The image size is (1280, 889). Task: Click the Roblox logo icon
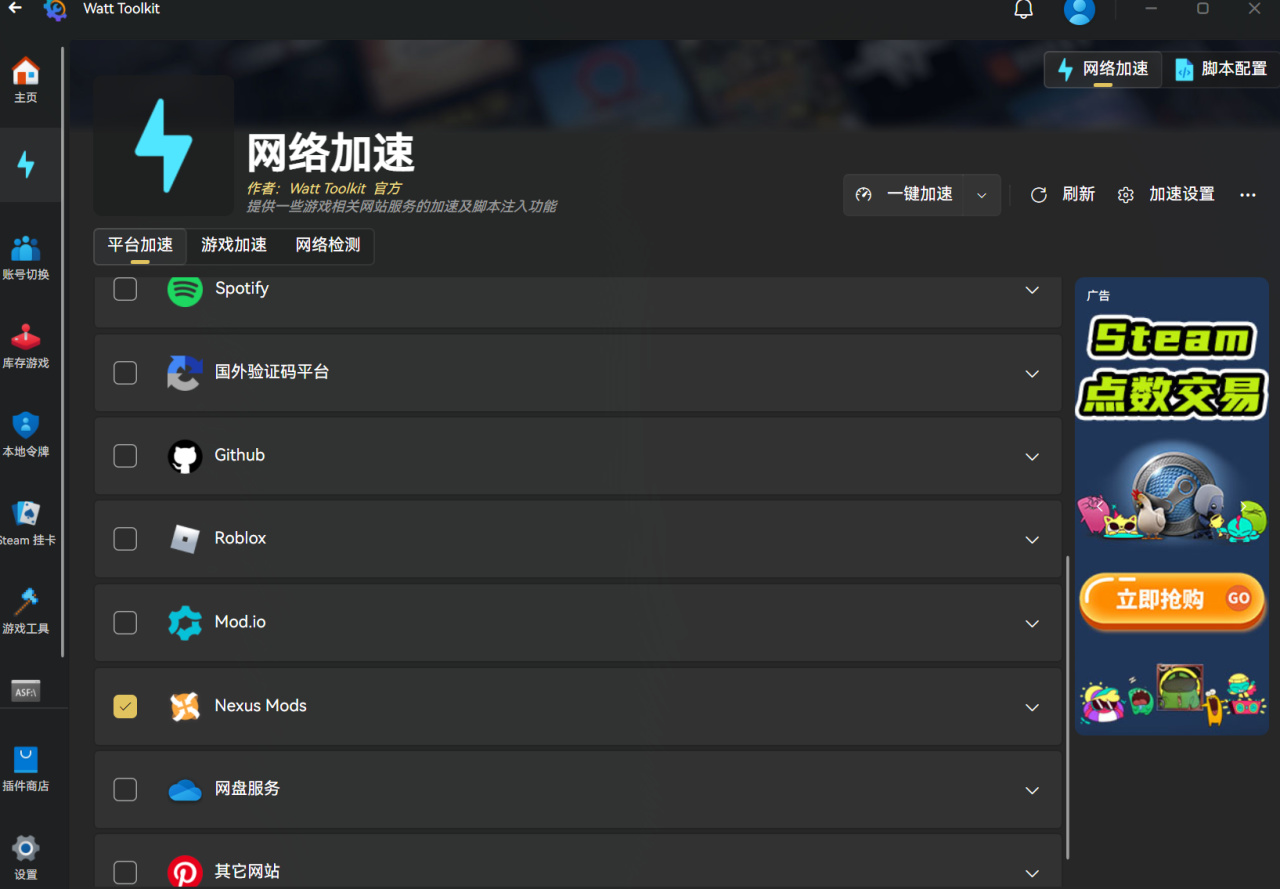tap(185, 539)
